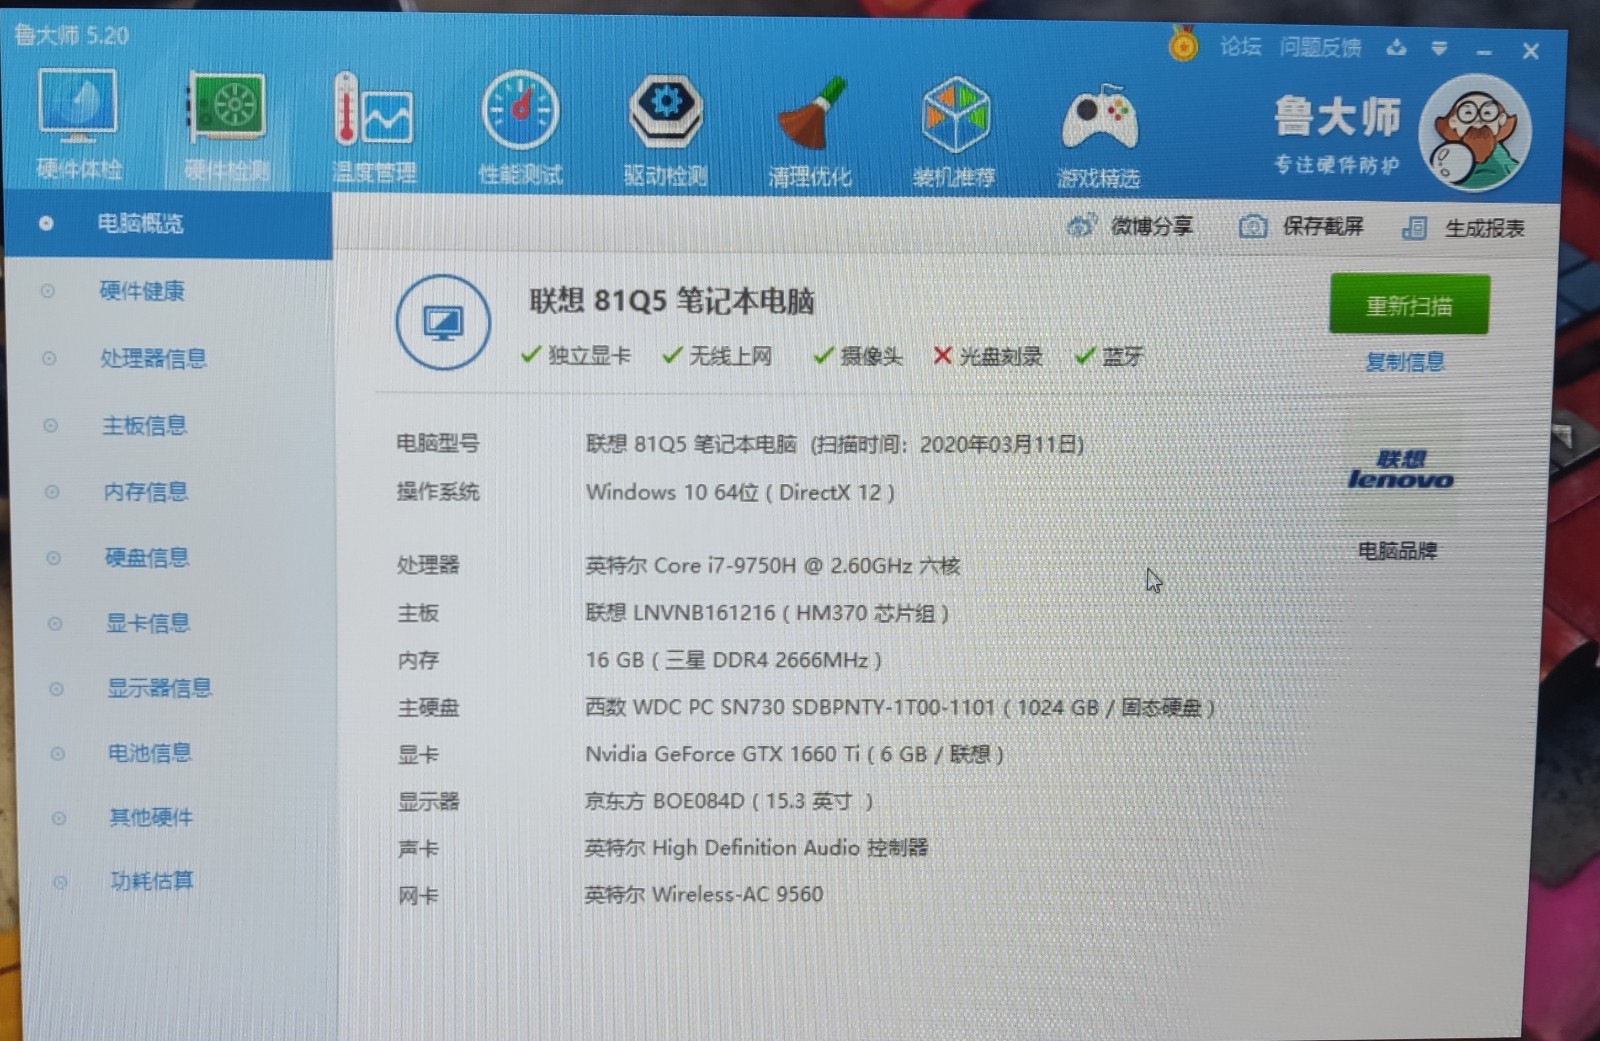This screenshot has height=1041, width=1600.
Task: Click the 无线上网 checkmark item
Action: pyautogui.click(x=717, y=355)
